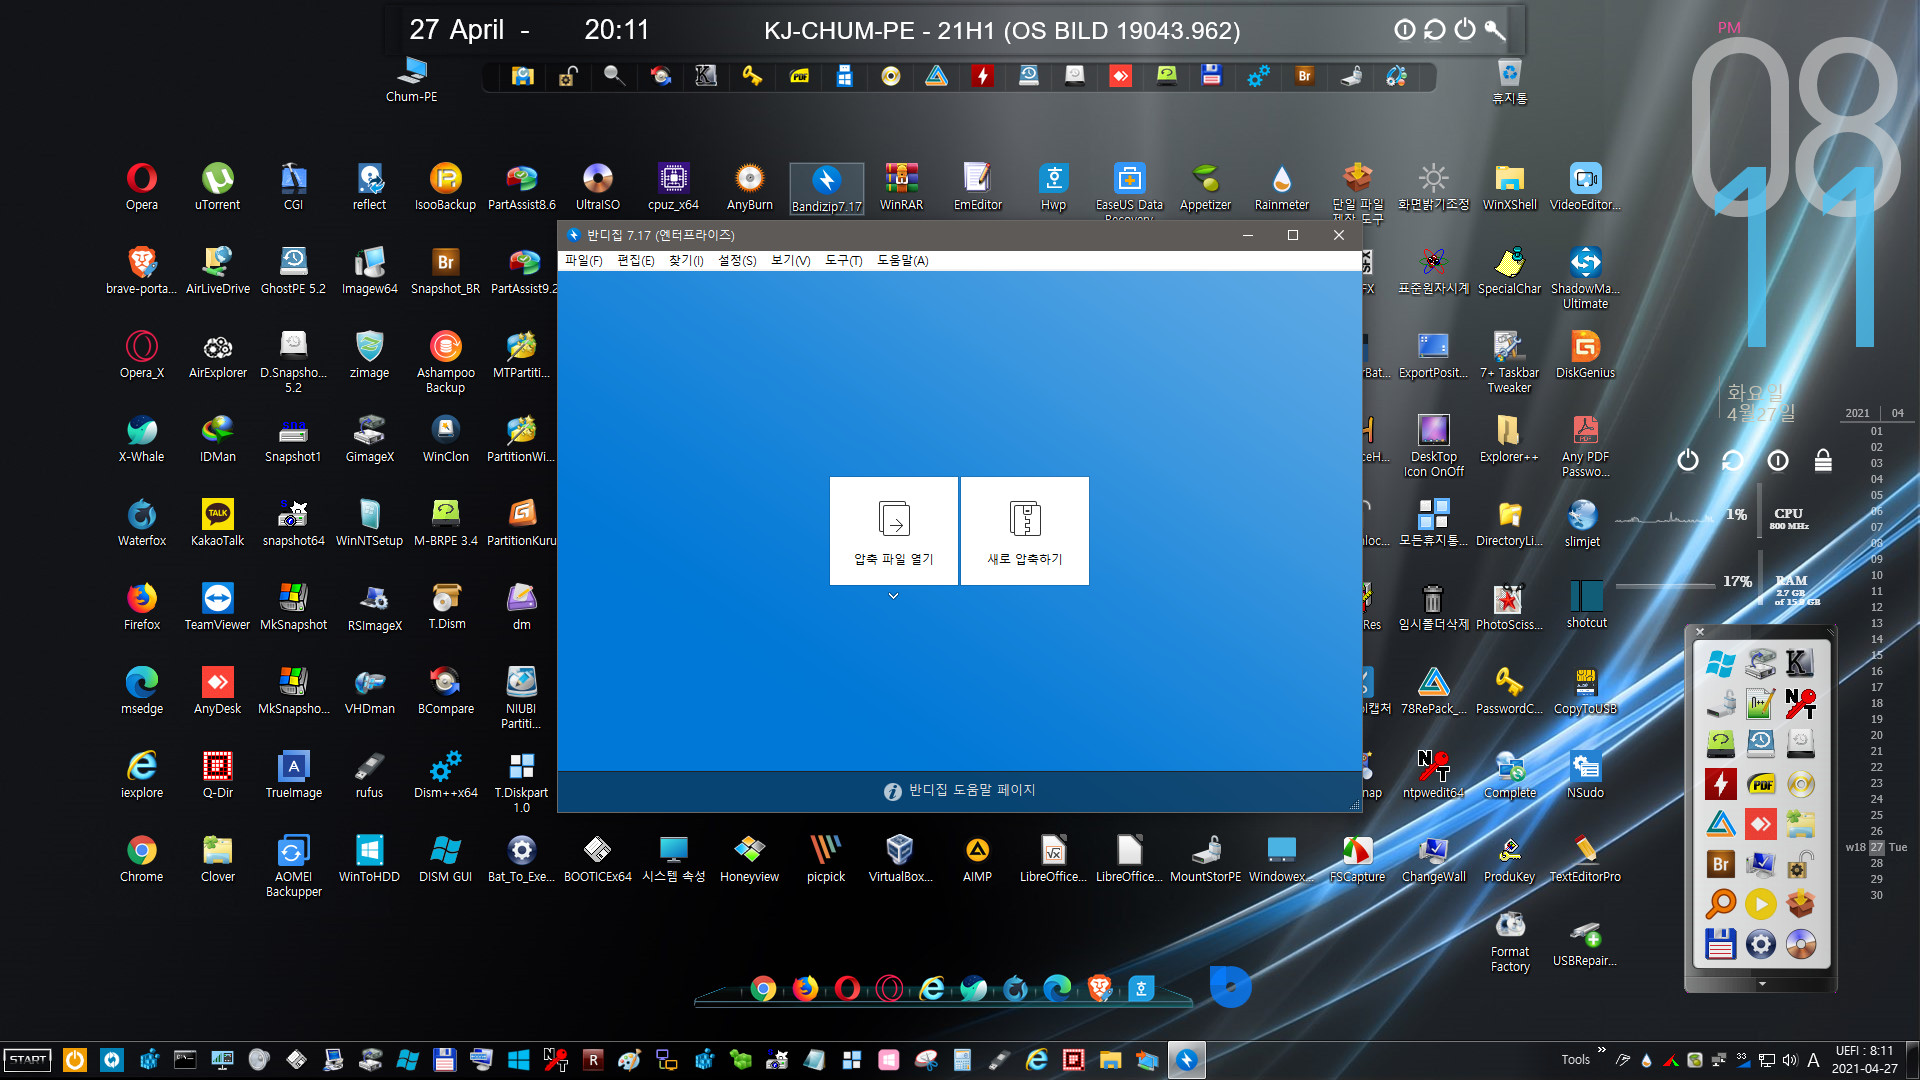Select the EmEditor desktop icon
1920x1080 pixels.
977,187
